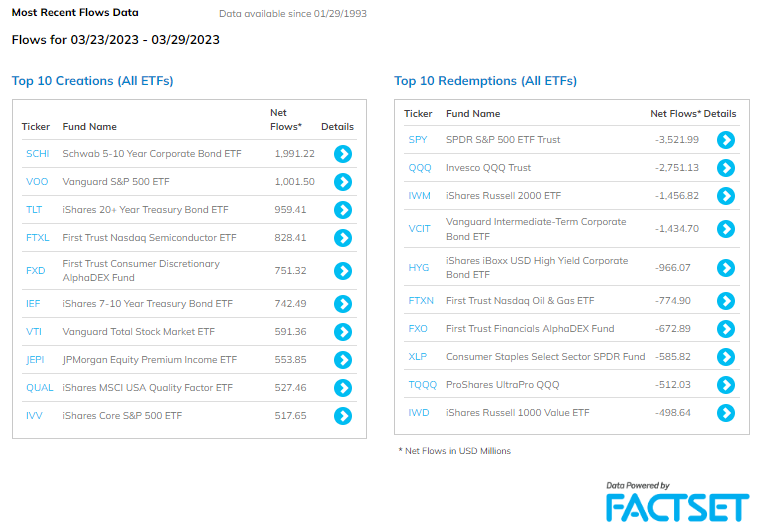Open the TLT ticker link
The width and height of the screenshot is (762, 531).
point(34,209)
